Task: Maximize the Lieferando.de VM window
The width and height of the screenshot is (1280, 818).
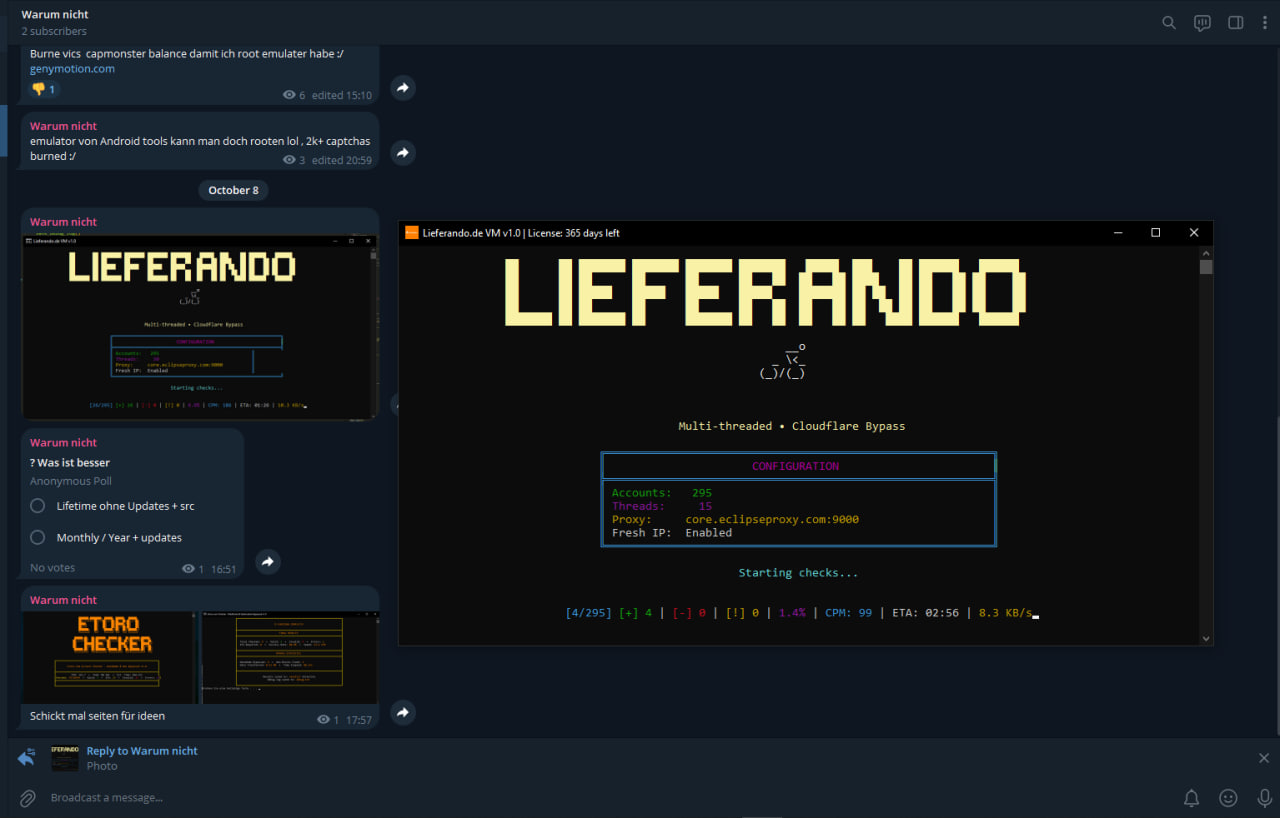Action: [x=1155, y=233]
